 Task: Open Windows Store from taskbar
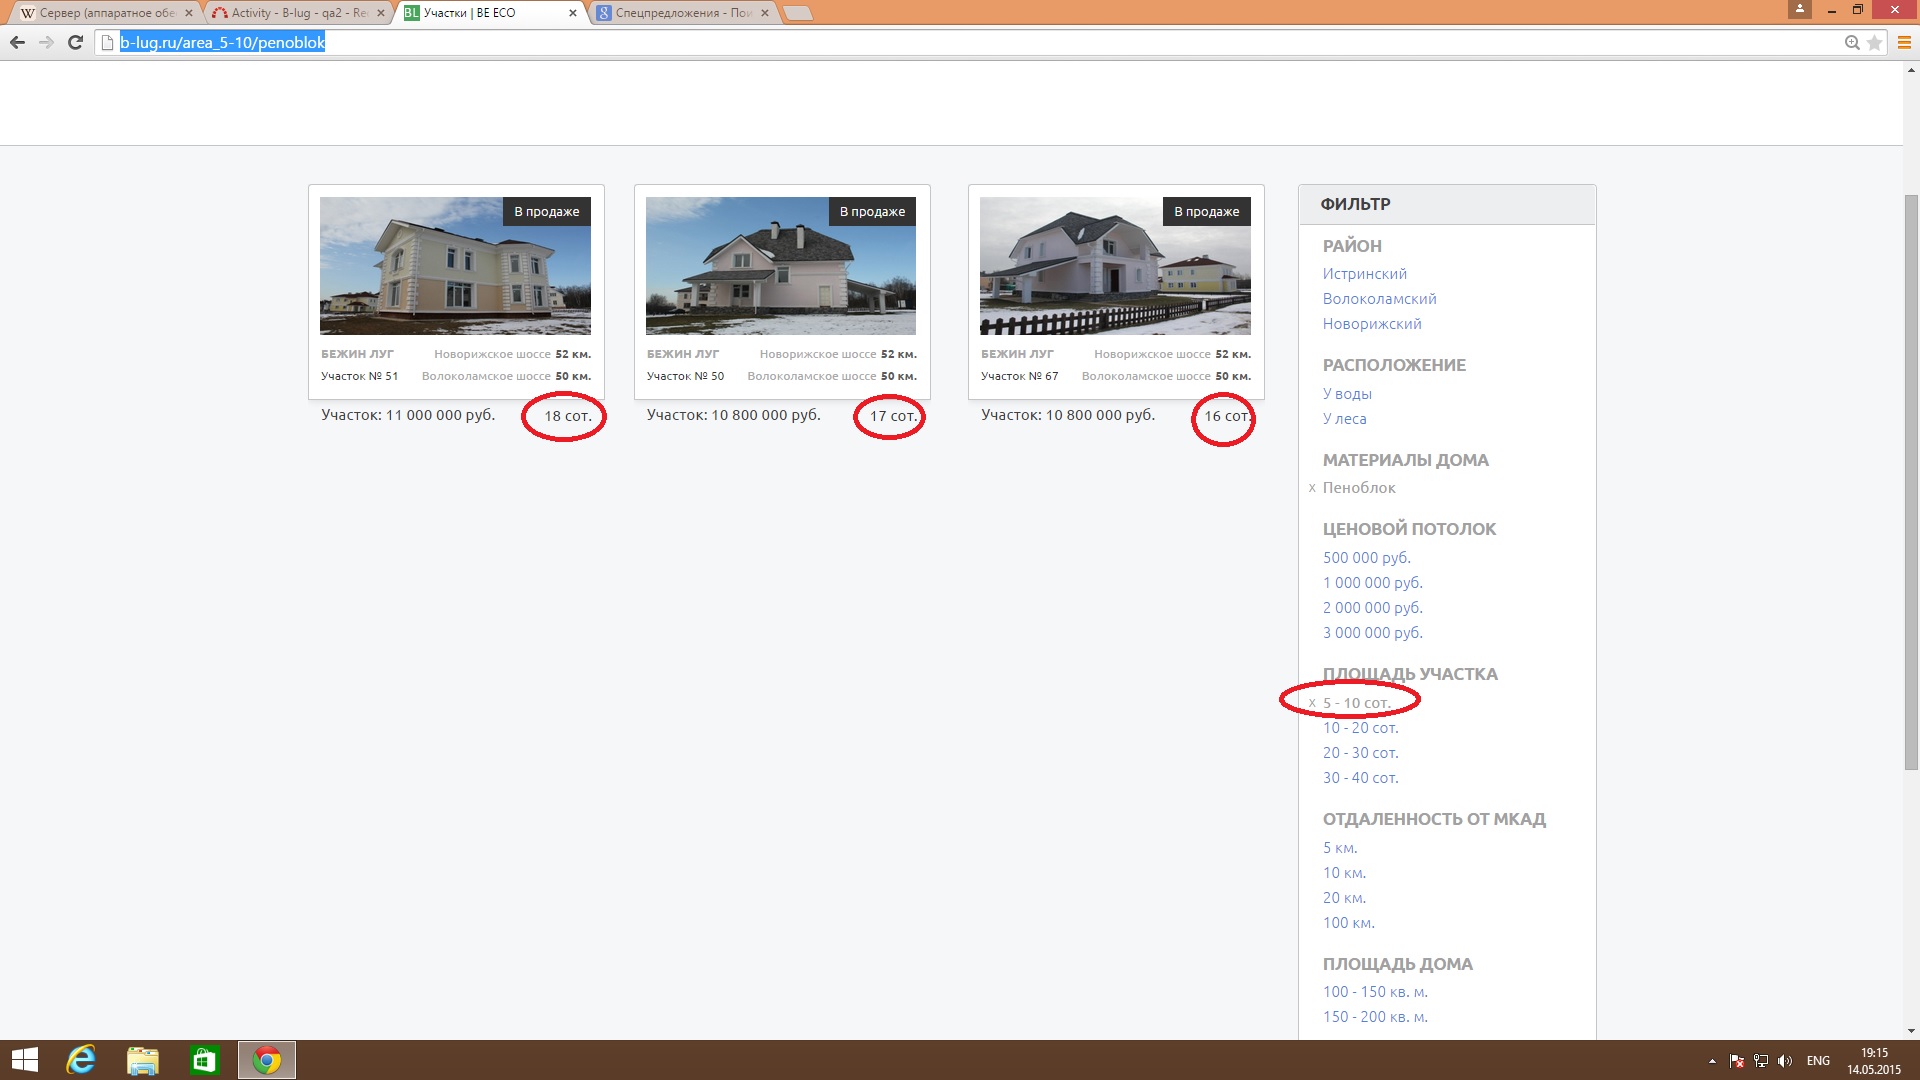coord(204,1060)
